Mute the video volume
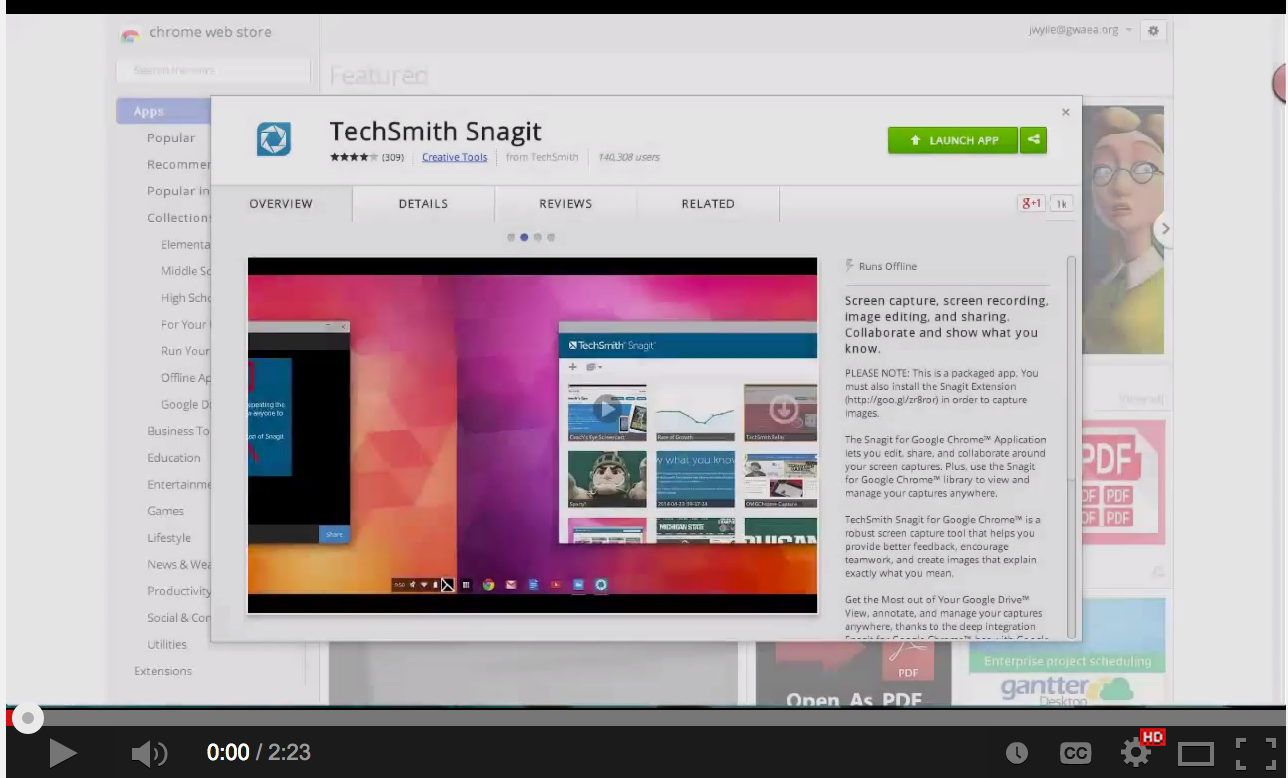Viewport: 1288px width, 778px height. click(149, 753)
